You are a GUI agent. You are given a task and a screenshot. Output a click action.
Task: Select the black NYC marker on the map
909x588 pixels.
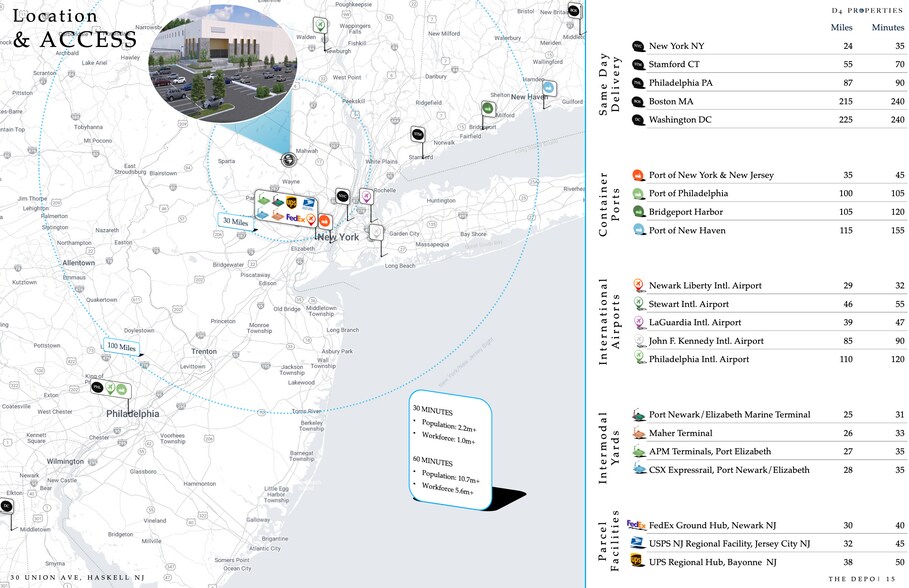343,196
